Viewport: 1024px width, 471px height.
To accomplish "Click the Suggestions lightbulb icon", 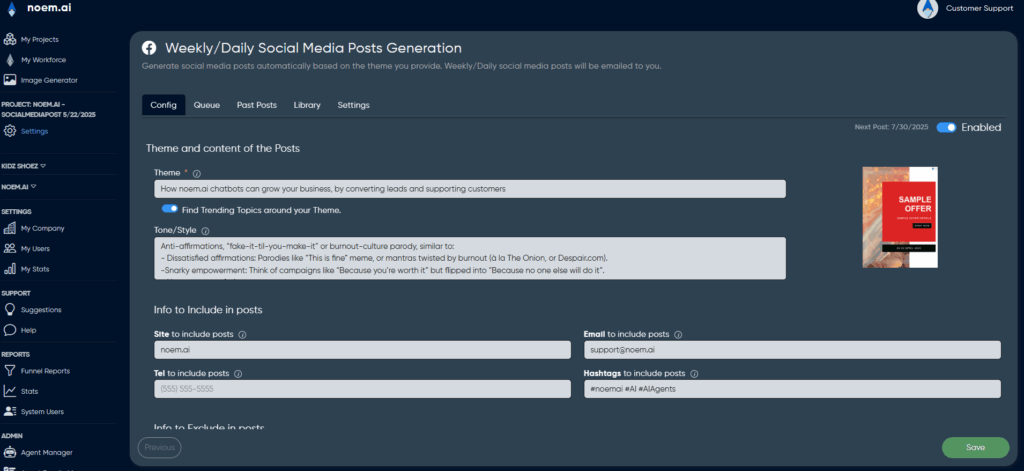I will point(10,310).
